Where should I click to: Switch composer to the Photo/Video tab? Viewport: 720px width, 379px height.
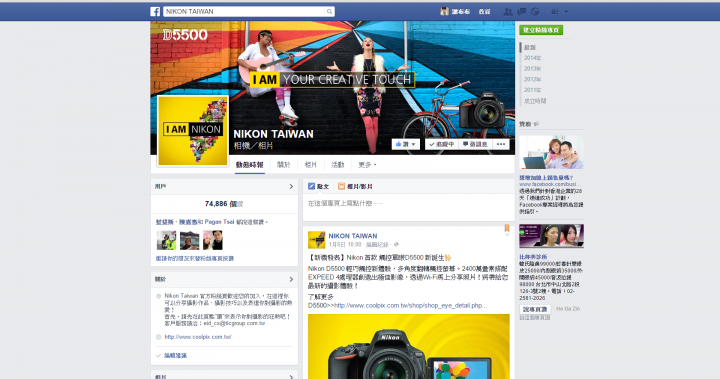pyautogui.click(x=355, y=186)
